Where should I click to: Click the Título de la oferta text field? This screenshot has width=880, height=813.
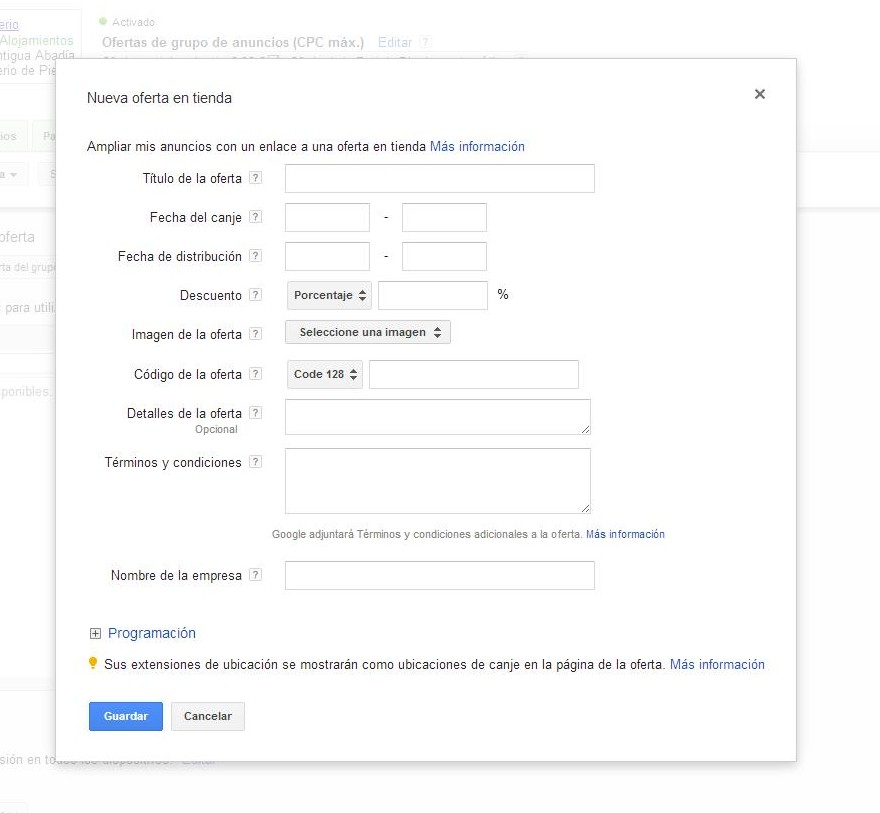[x=439, y=178]
